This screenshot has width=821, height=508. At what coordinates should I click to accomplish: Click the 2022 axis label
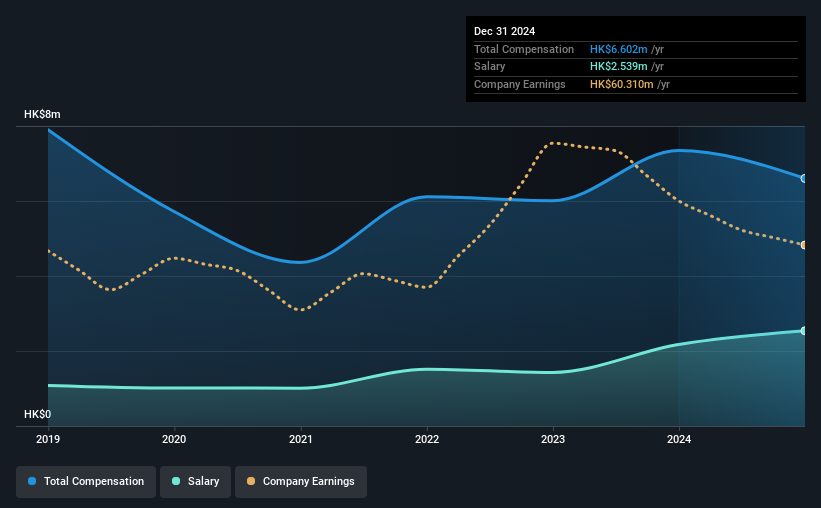click(427, 439)
